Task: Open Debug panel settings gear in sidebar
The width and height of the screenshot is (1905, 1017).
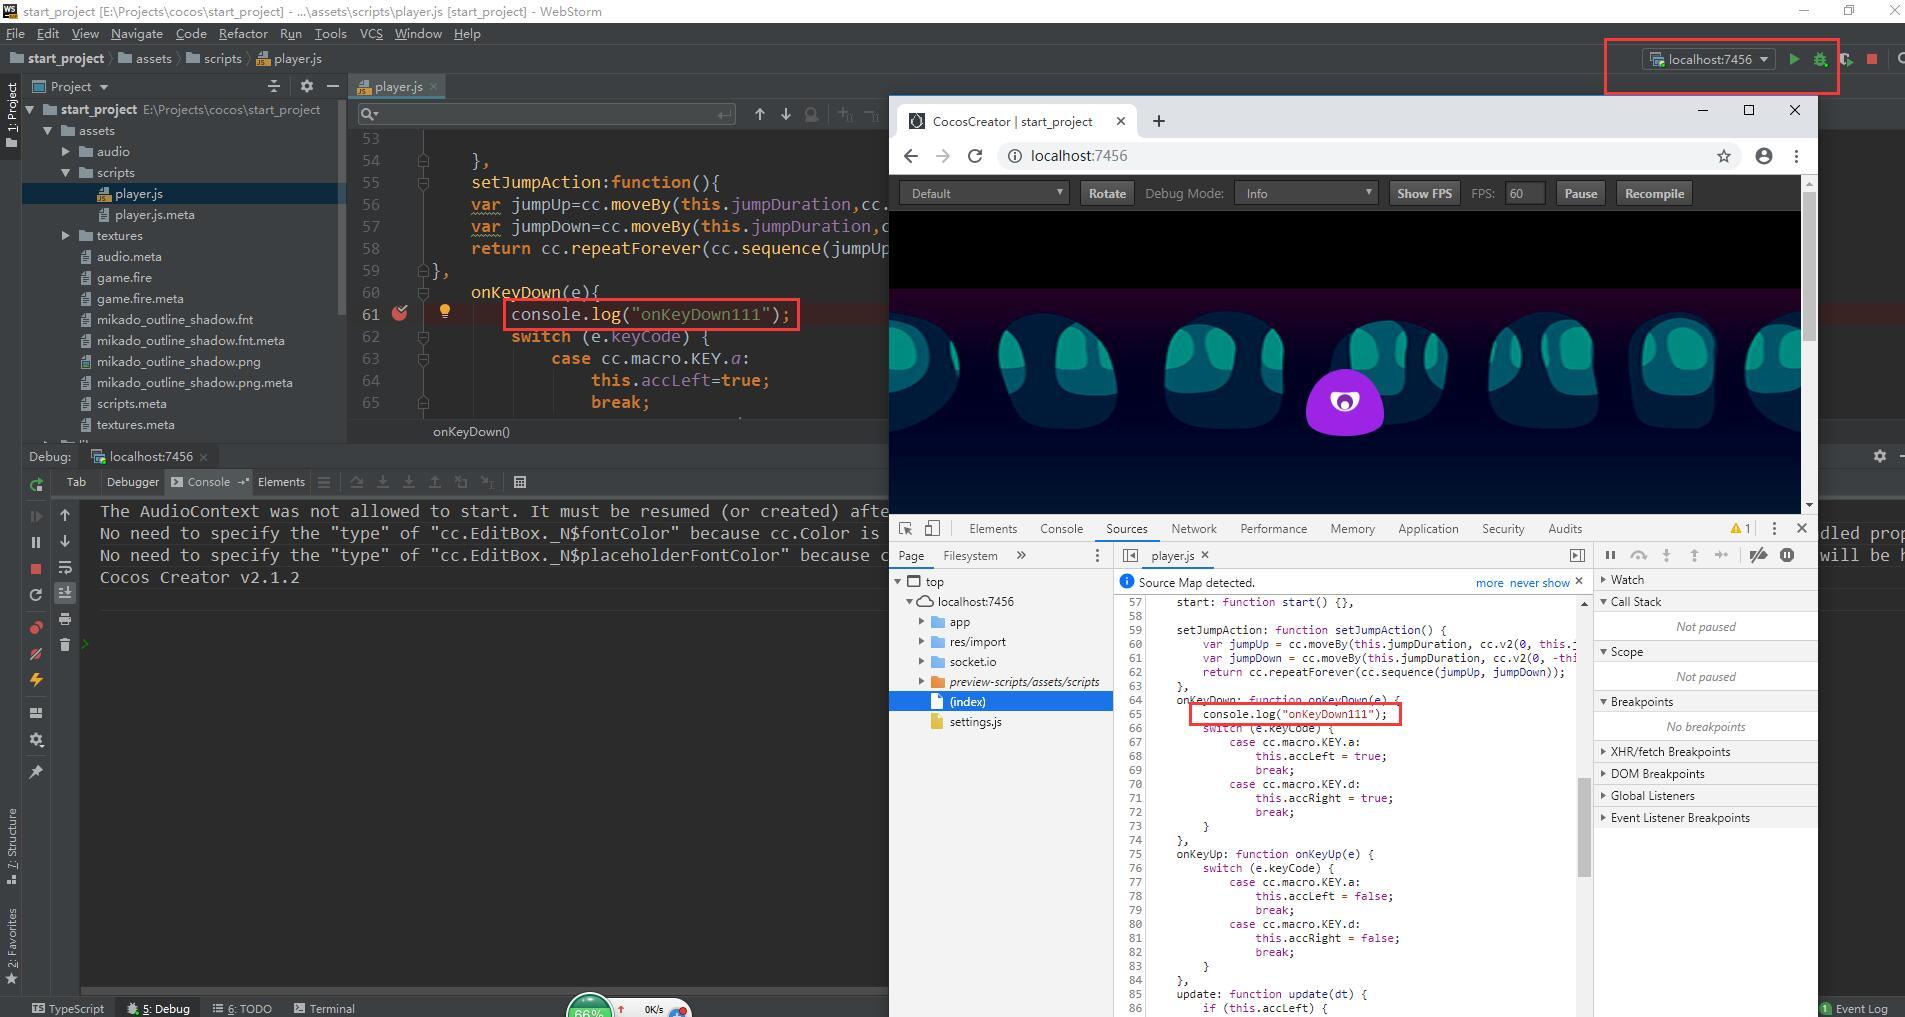Action: (36, 740)
